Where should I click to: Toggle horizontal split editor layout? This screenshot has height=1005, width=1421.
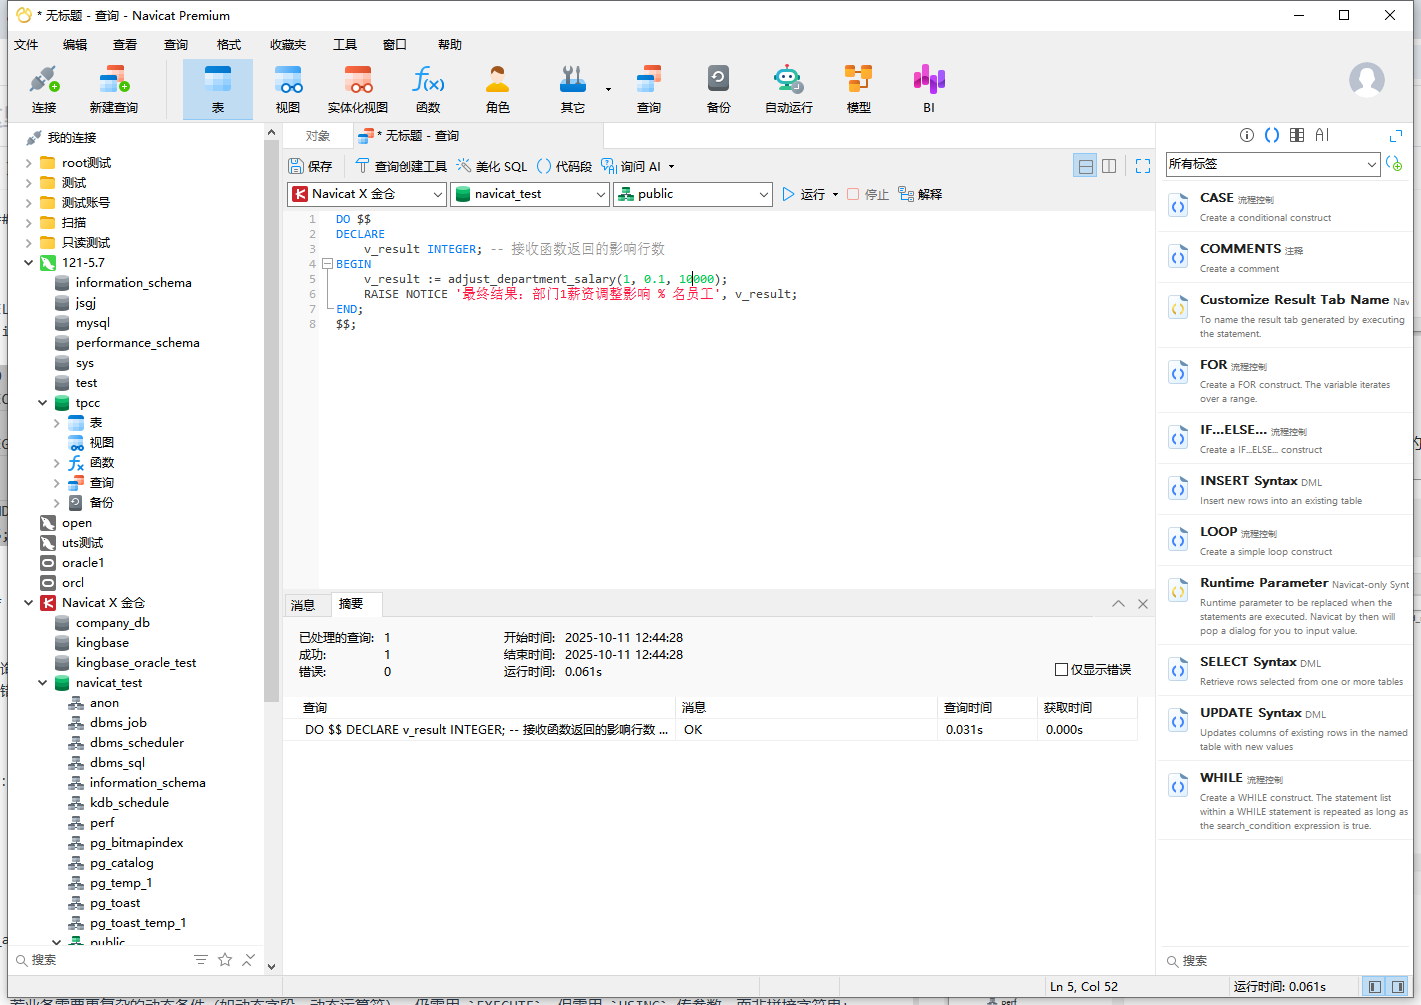tap(1085, 166)
